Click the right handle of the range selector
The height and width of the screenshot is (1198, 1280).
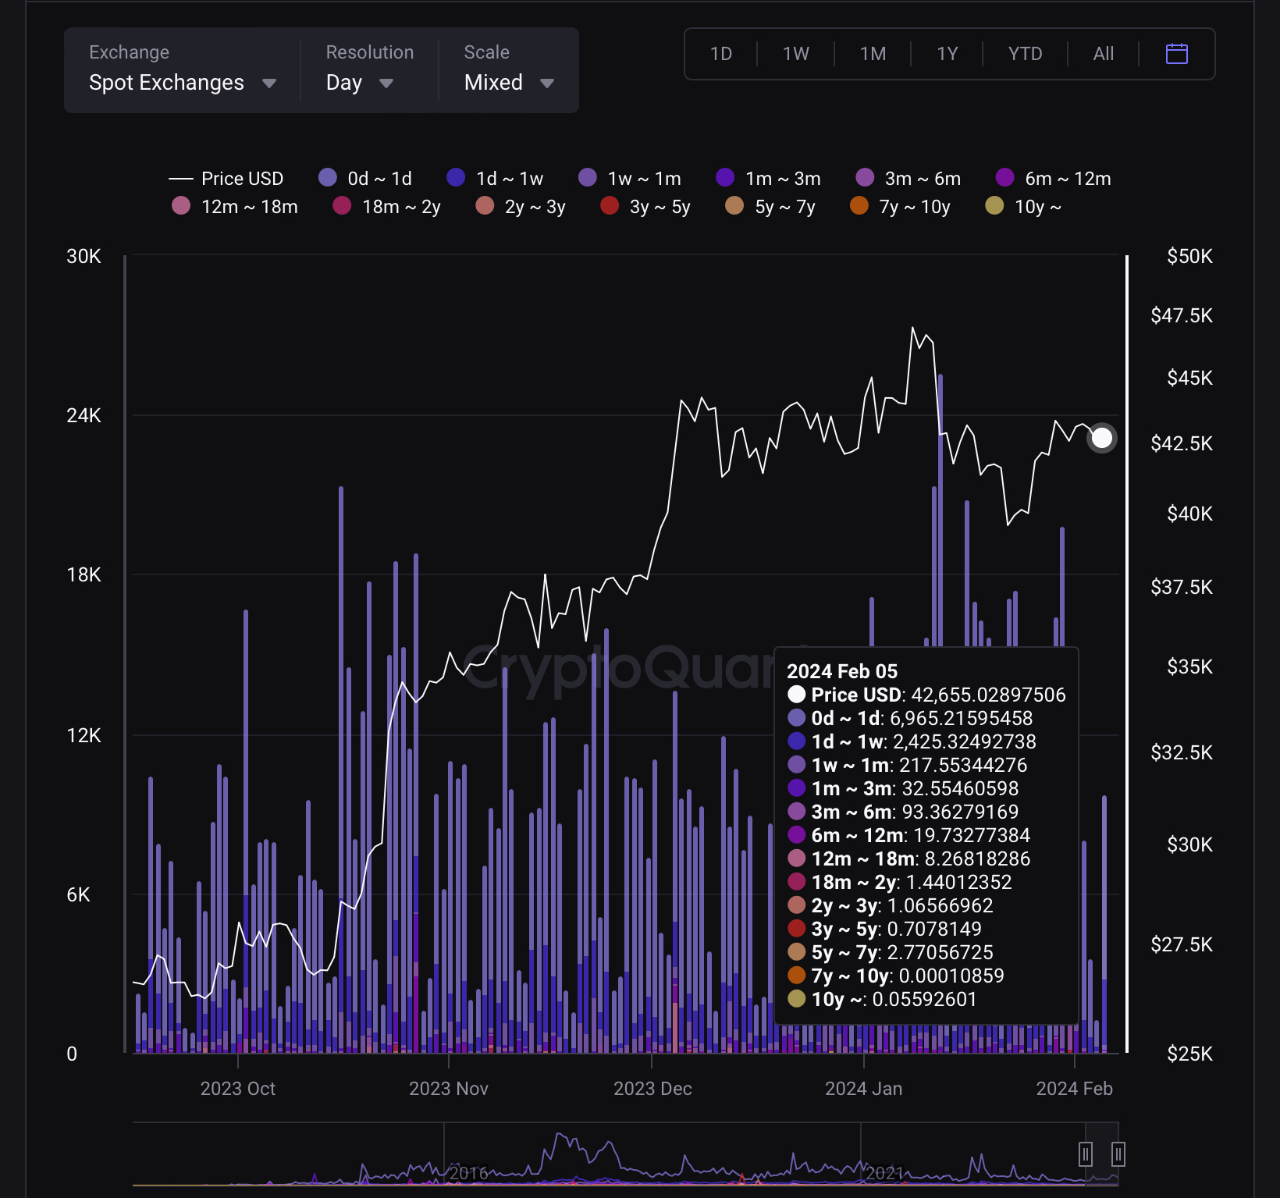point(1117,1153)
